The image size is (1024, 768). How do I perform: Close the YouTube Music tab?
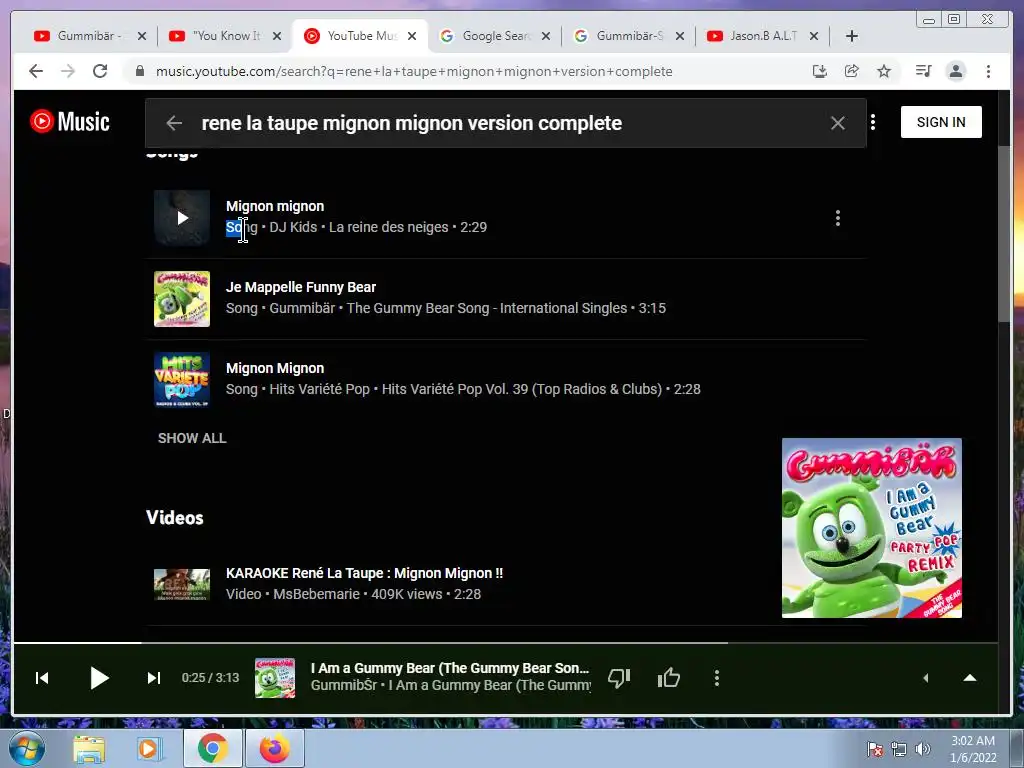coord(412,36)
